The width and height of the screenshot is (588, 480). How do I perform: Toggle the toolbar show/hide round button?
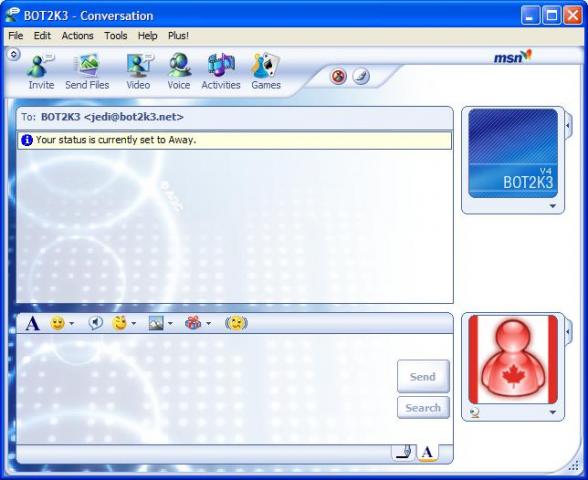click(x=14, y=55)
